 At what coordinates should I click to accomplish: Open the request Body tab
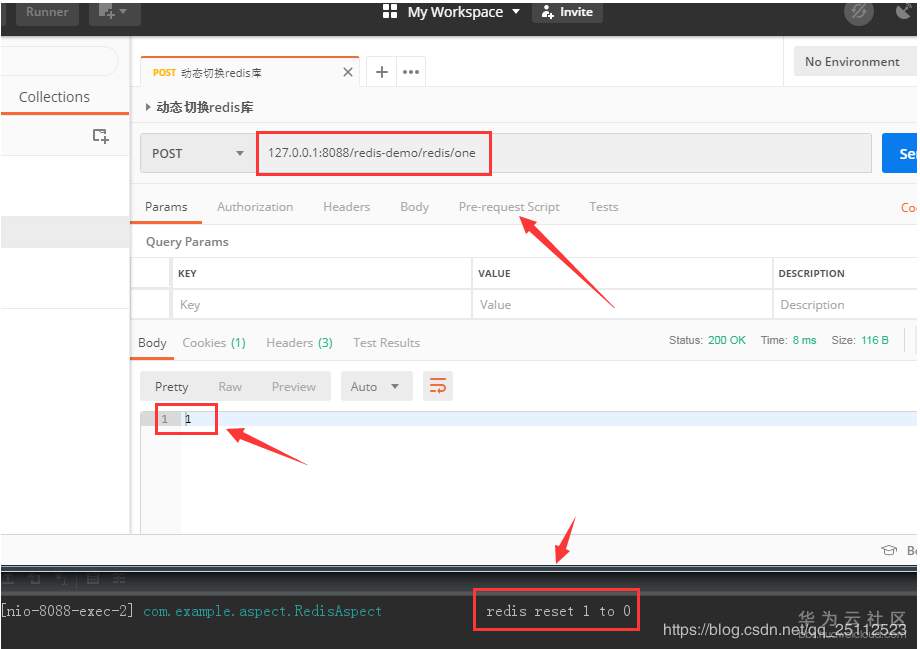414,207
